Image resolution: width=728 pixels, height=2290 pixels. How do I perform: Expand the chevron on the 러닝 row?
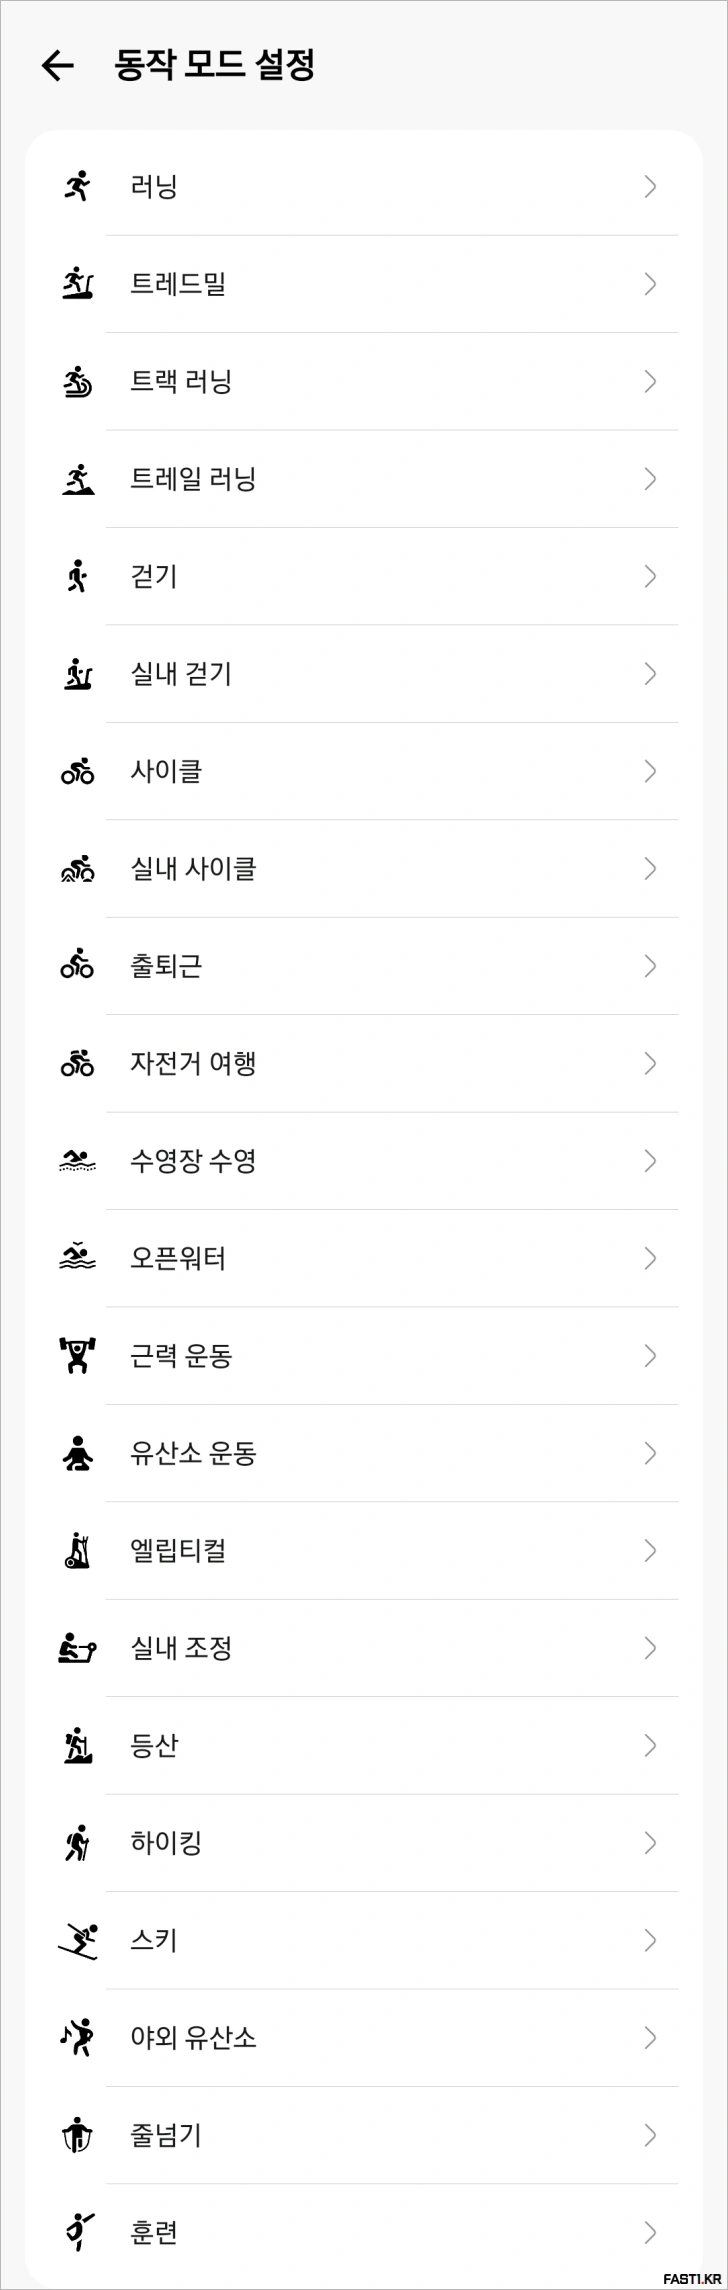[650, 186]
